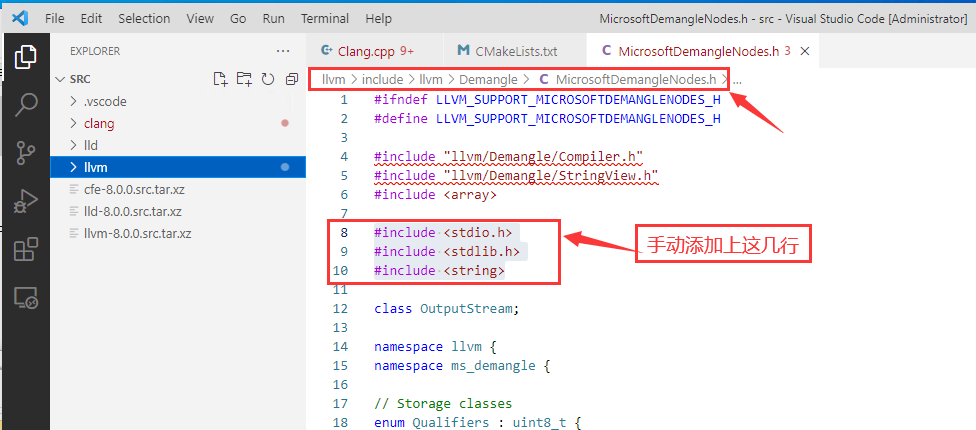976x430 pixels.
Task: Open cfe-8.0.0.src.tar.xz file
Action: [178, 189]
